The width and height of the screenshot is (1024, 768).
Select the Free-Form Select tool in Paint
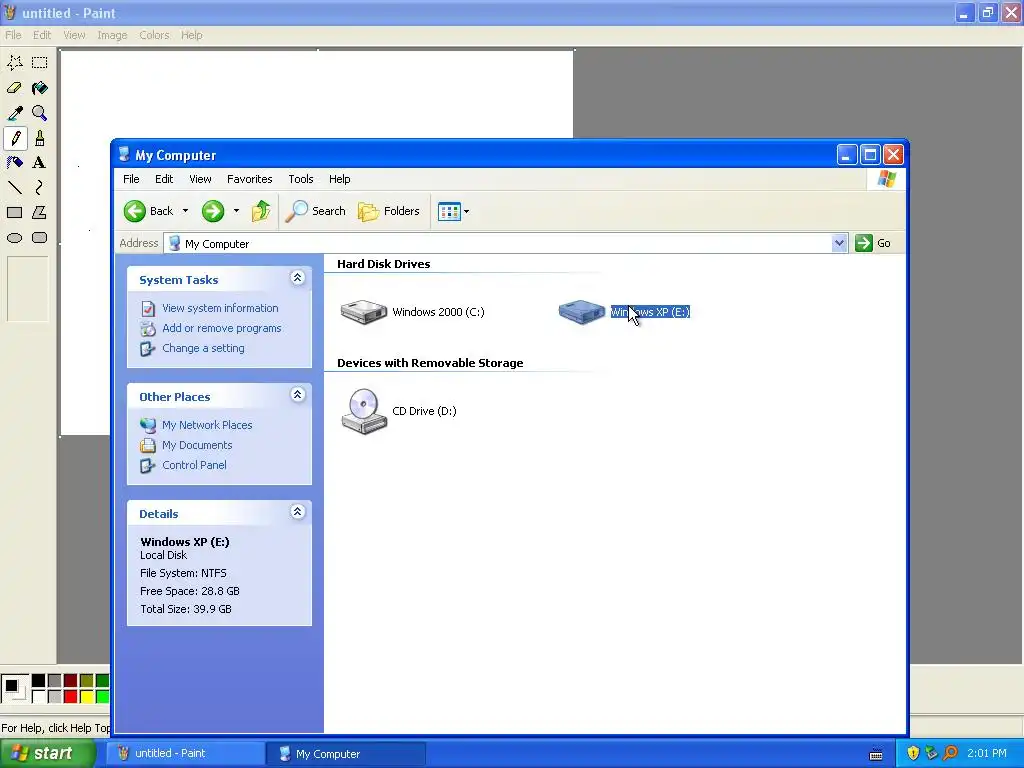coord(14,63)
